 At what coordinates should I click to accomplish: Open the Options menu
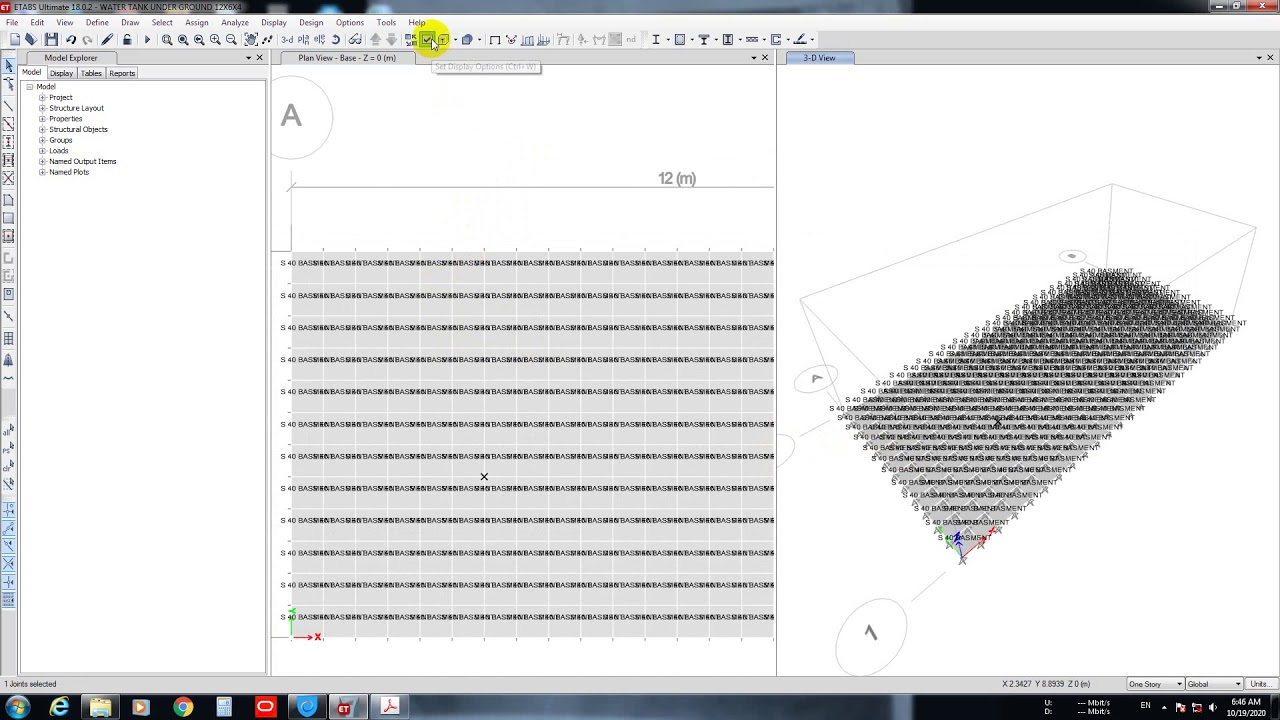pyautogui.click(x=350, y=22)
